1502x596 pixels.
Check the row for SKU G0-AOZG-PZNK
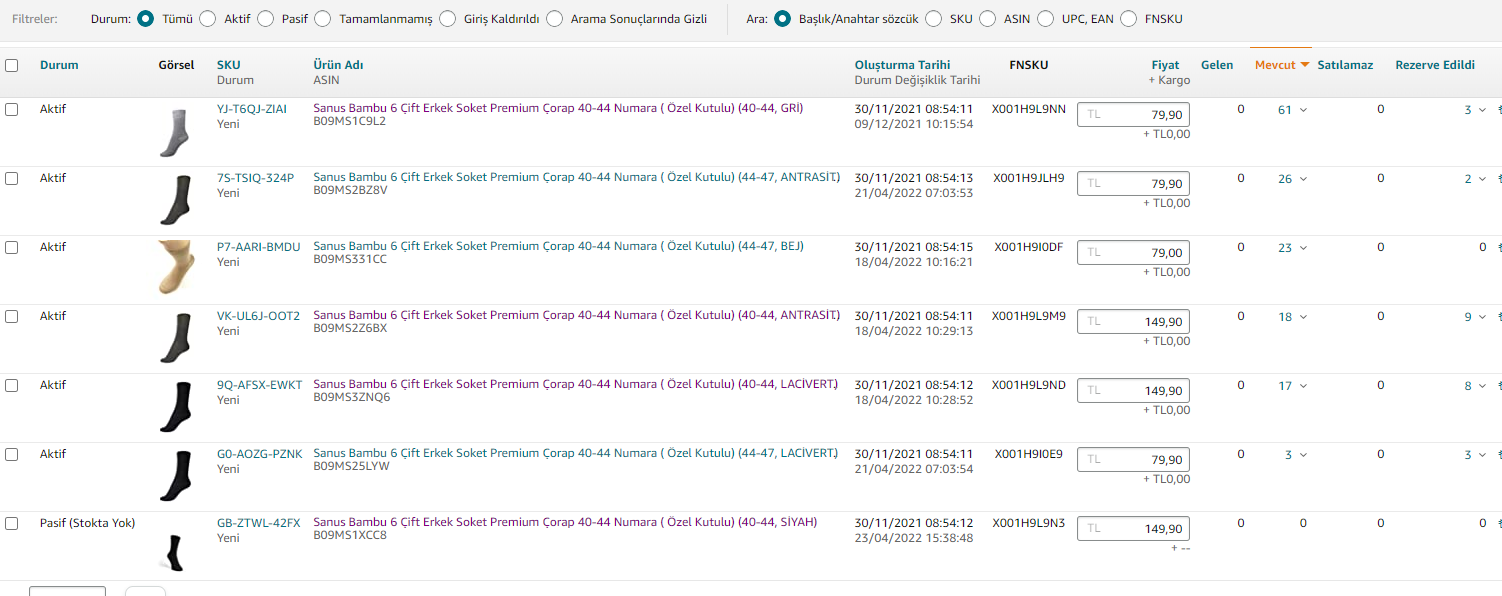click(x=12, y=454)
